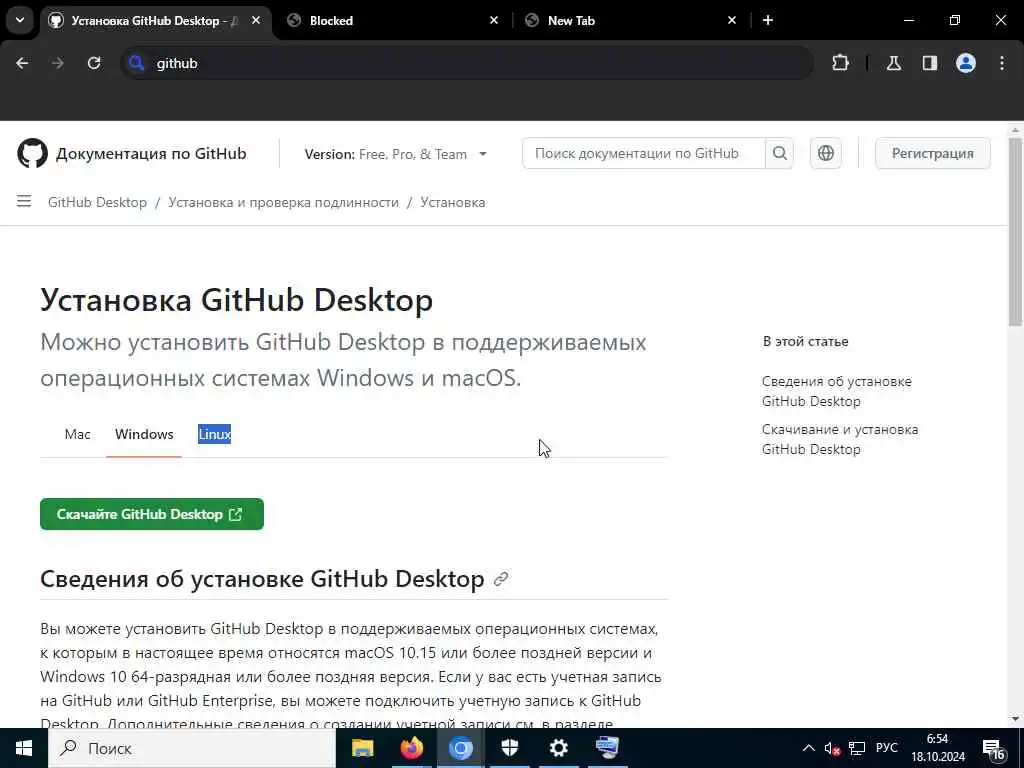Click the Регистрация button
The width and height of the screenshot is (1024, 768).
pyautogui.click(x=933, y=153)
